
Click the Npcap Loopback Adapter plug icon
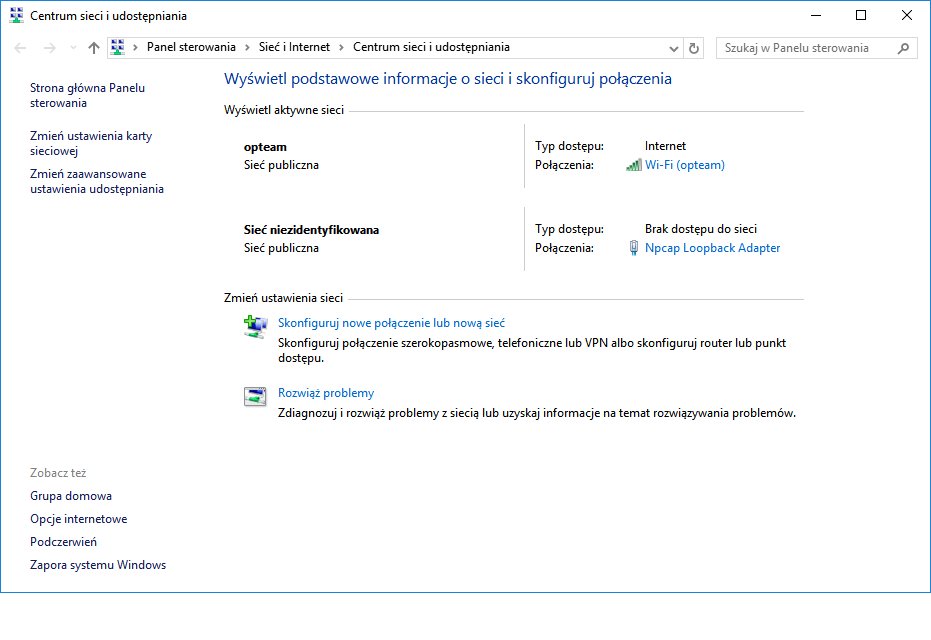pyautogui.click(x=633, y=248)
